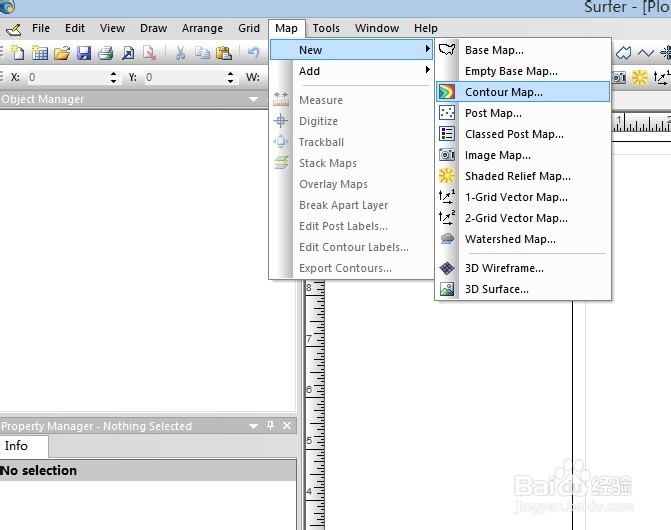Click Break Apart Layer menu item
The image size is (671, 530).
tap(351, 205)
